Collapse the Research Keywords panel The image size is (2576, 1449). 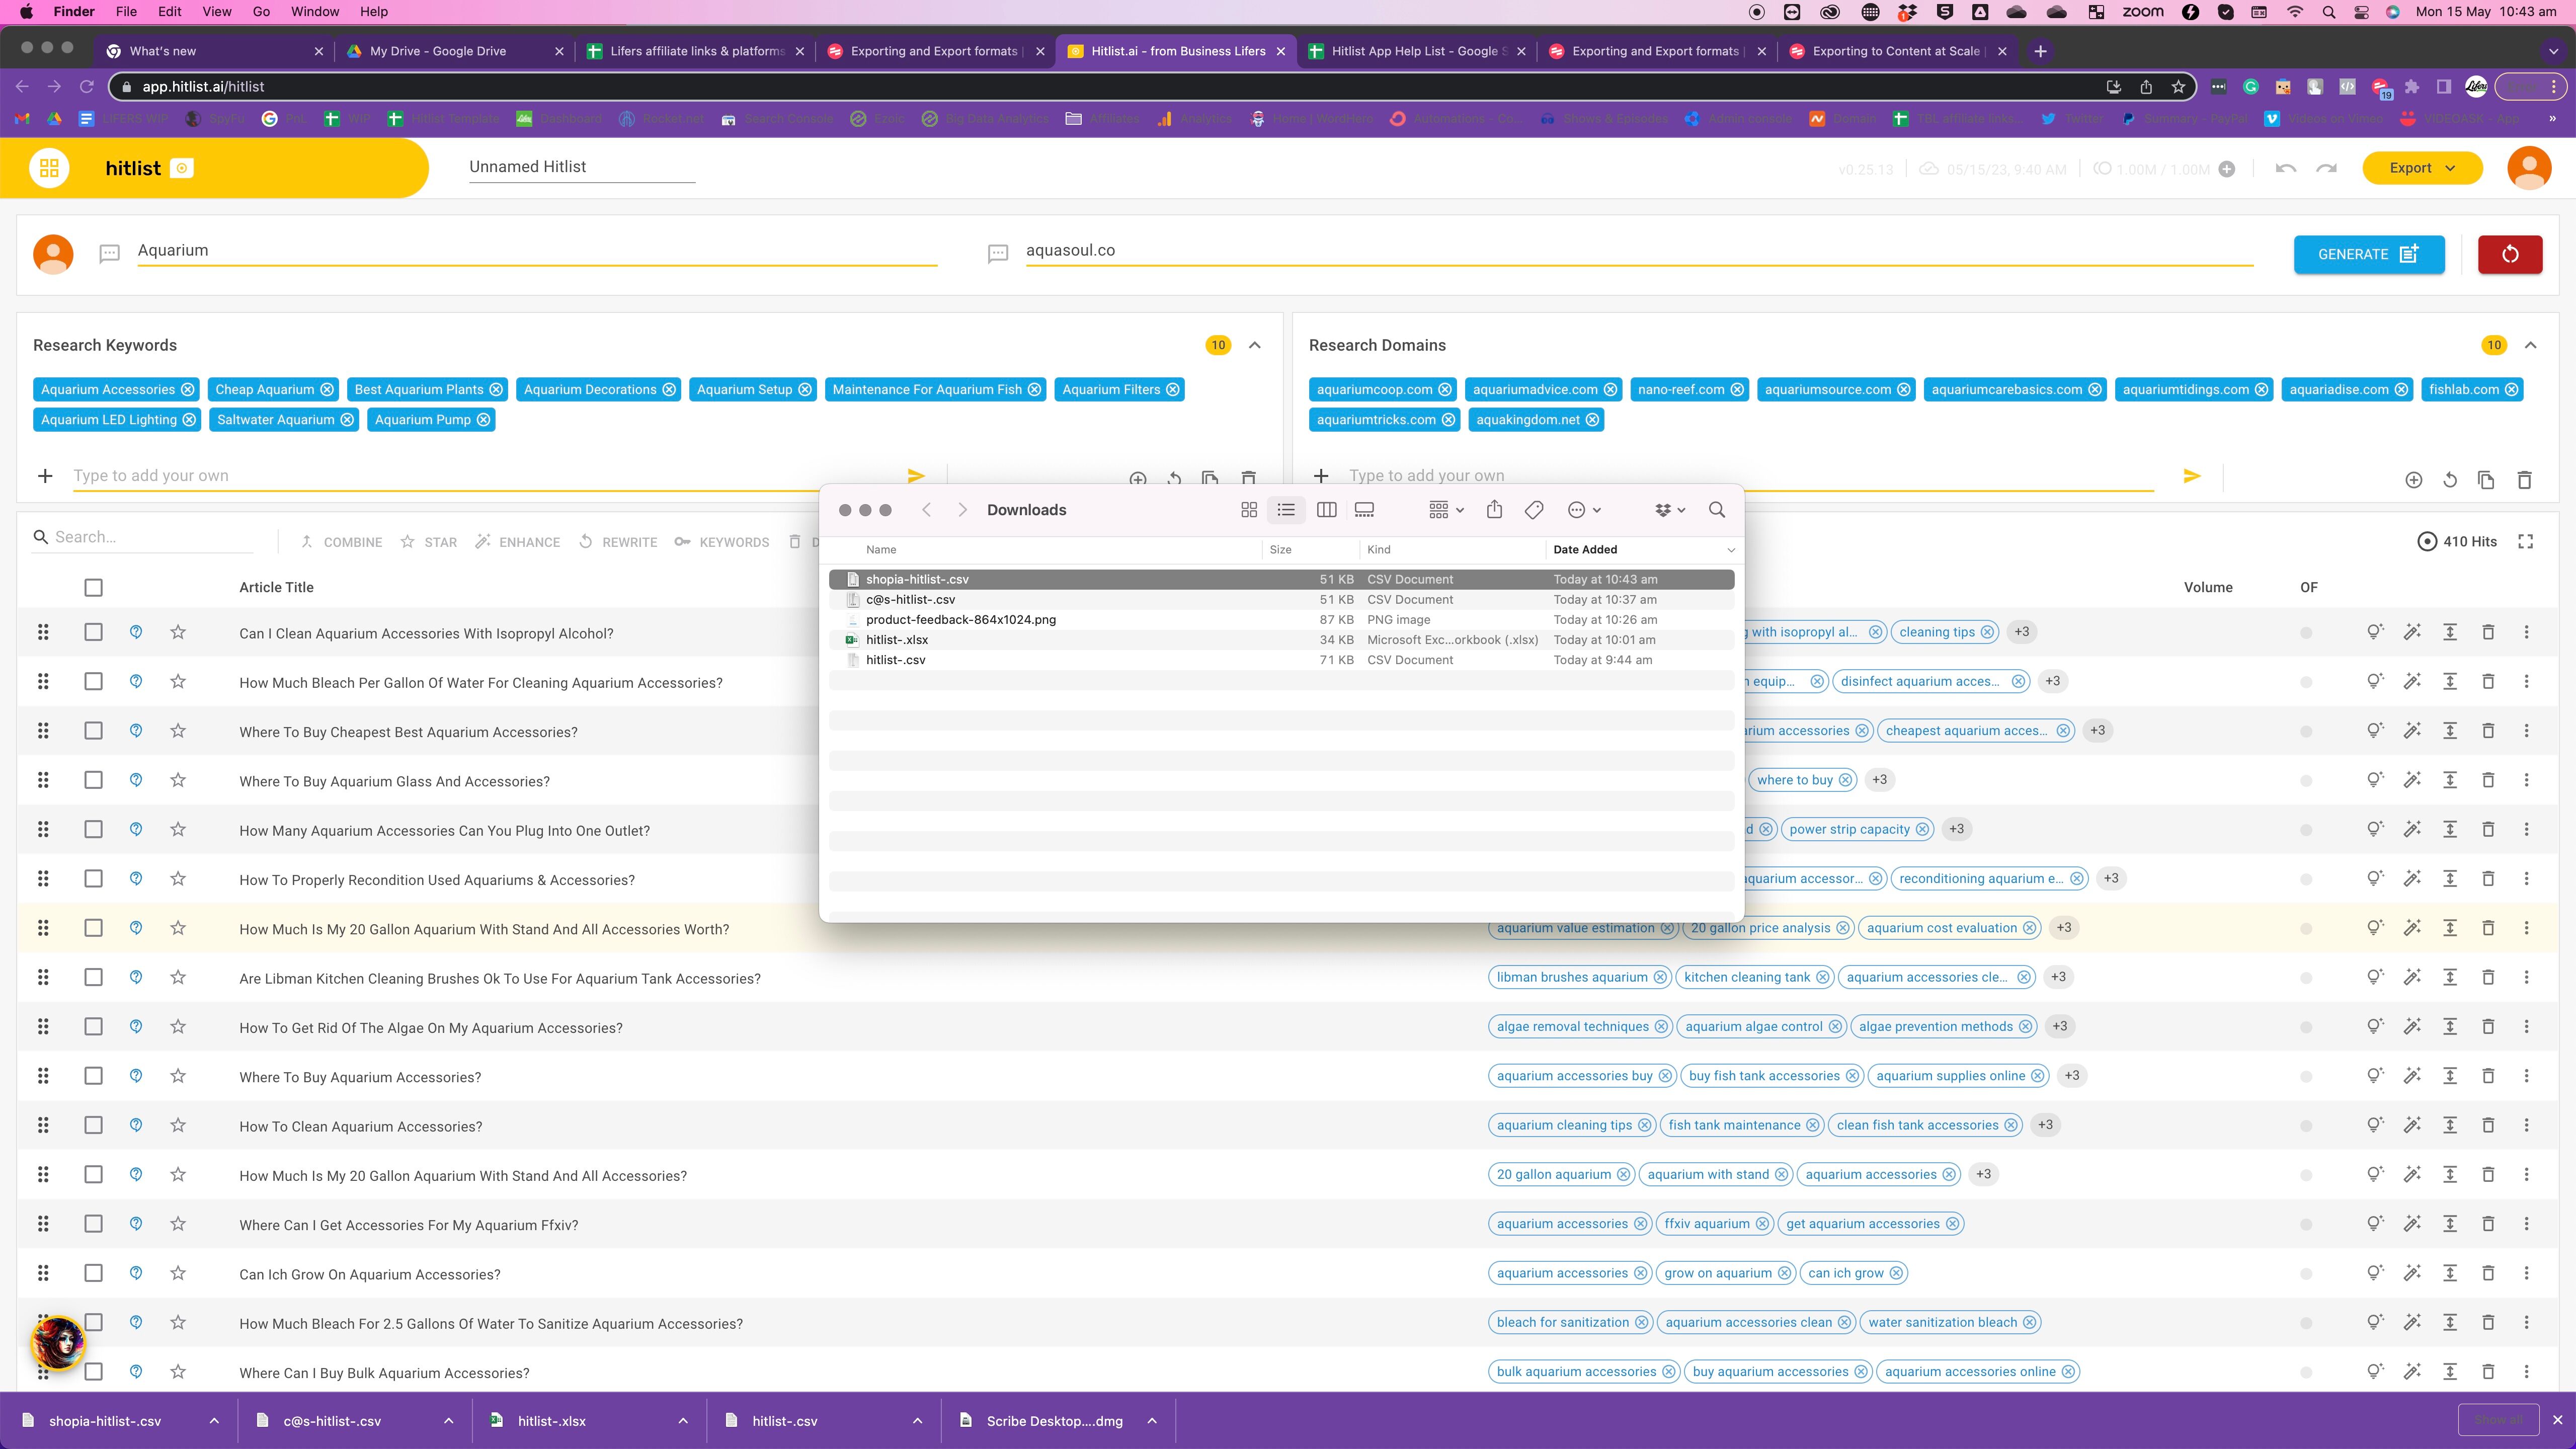(1255, 345)
